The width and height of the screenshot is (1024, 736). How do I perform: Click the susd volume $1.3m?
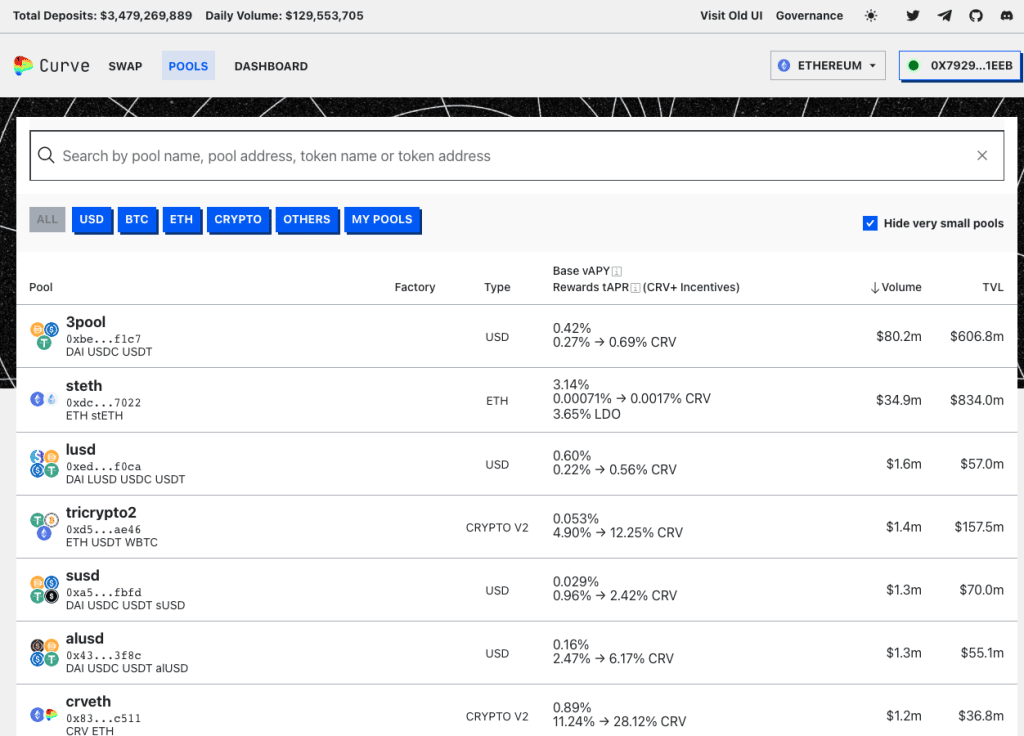tap(904, 590)
